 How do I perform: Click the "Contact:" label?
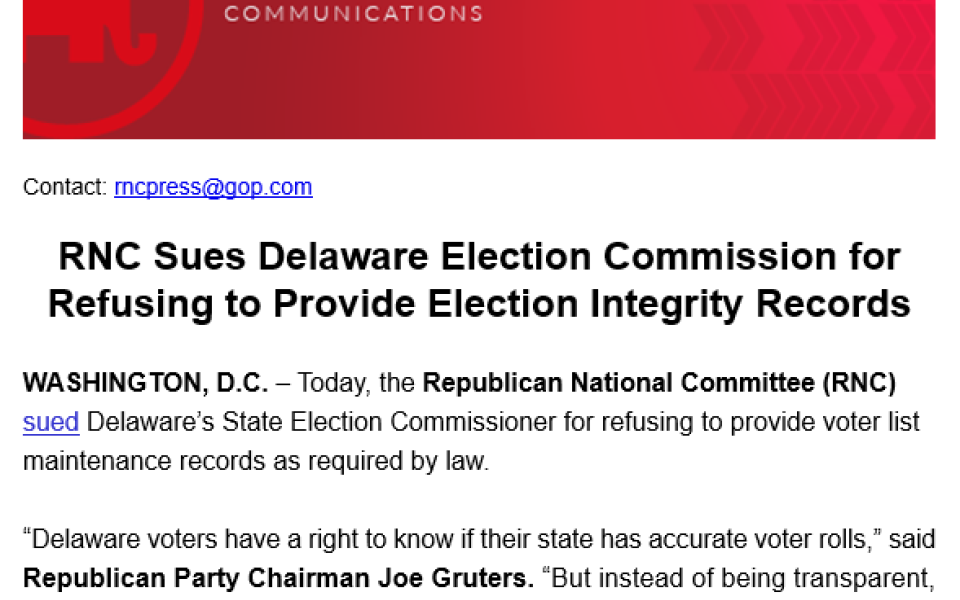65,187
